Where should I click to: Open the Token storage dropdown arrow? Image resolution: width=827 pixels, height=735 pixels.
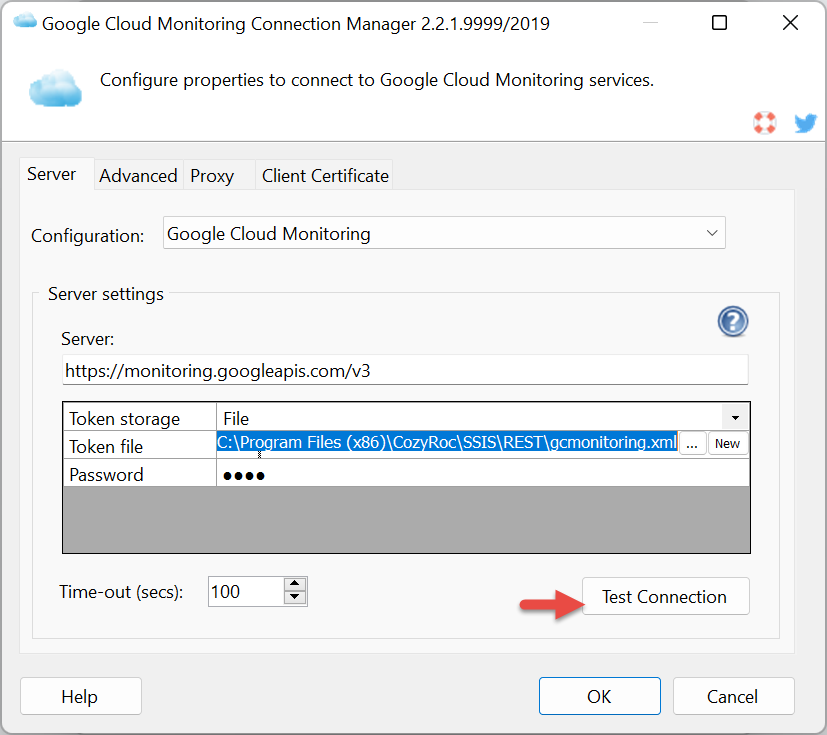click(x=735, y=418)
